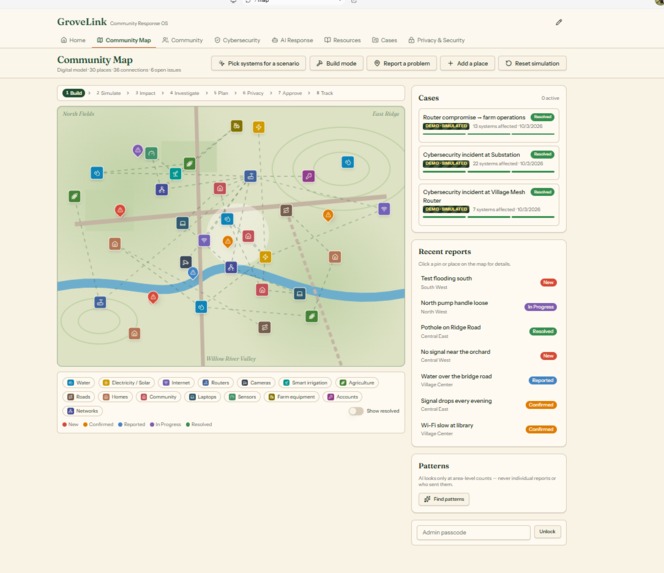Toggle the Electricity / Solar filter chip
The height and width of the screenshot is (573, 664).
[x=127, y=383]
